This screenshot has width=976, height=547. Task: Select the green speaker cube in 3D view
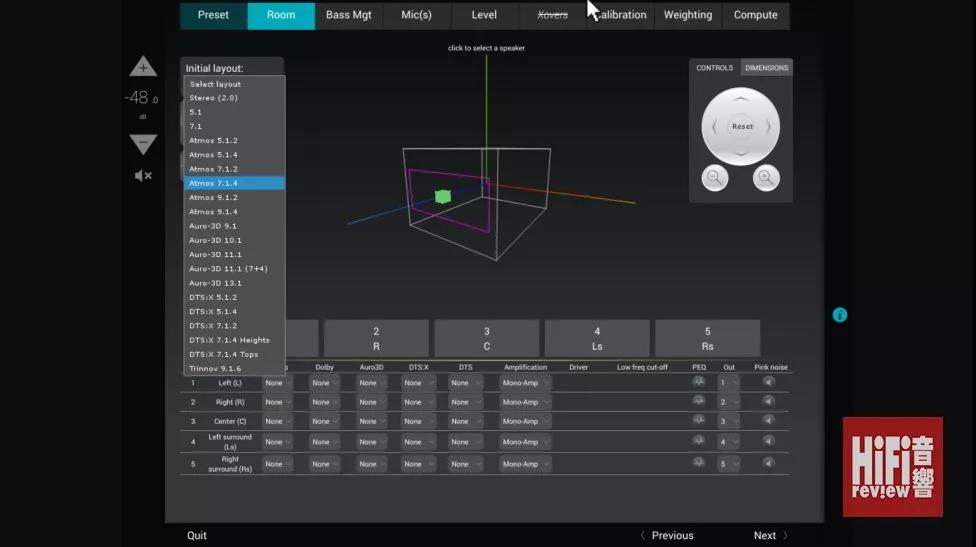[x=443, y=197]
